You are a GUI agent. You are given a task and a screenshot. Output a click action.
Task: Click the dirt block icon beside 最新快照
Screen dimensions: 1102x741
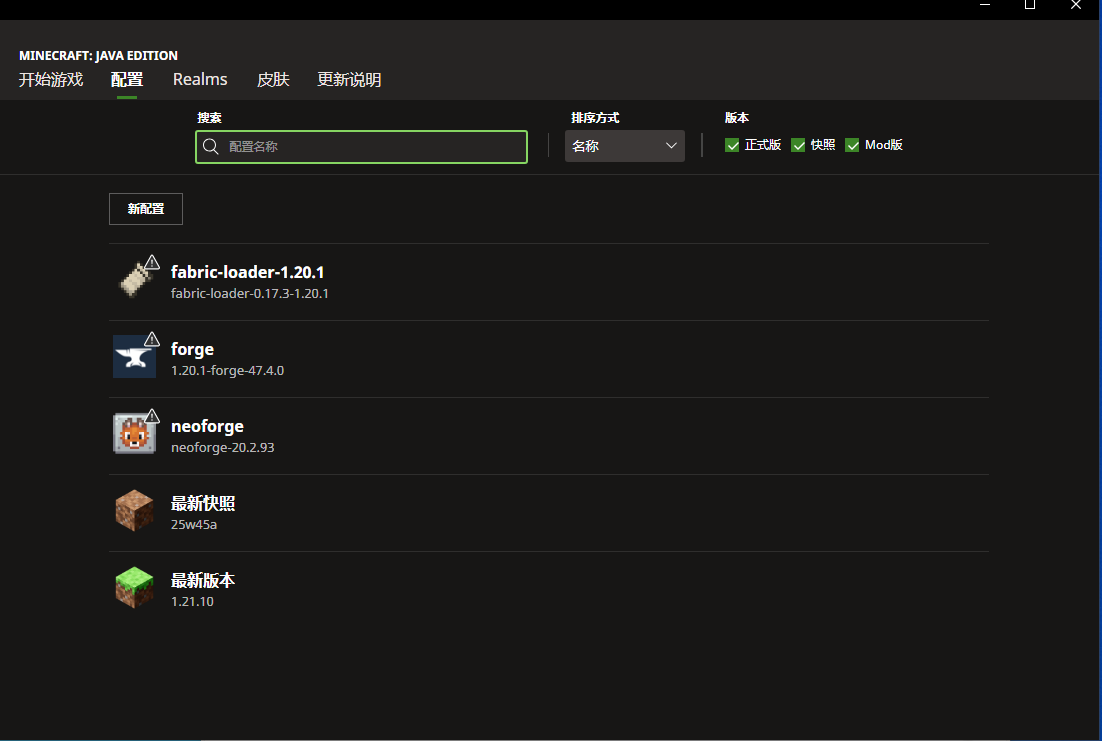click(x=135, y=510)
